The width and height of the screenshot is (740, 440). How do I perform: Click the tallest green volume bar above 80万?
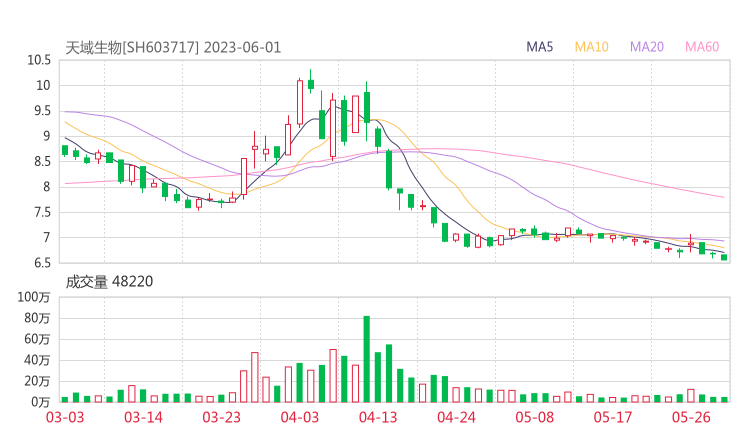coord(367,359)
